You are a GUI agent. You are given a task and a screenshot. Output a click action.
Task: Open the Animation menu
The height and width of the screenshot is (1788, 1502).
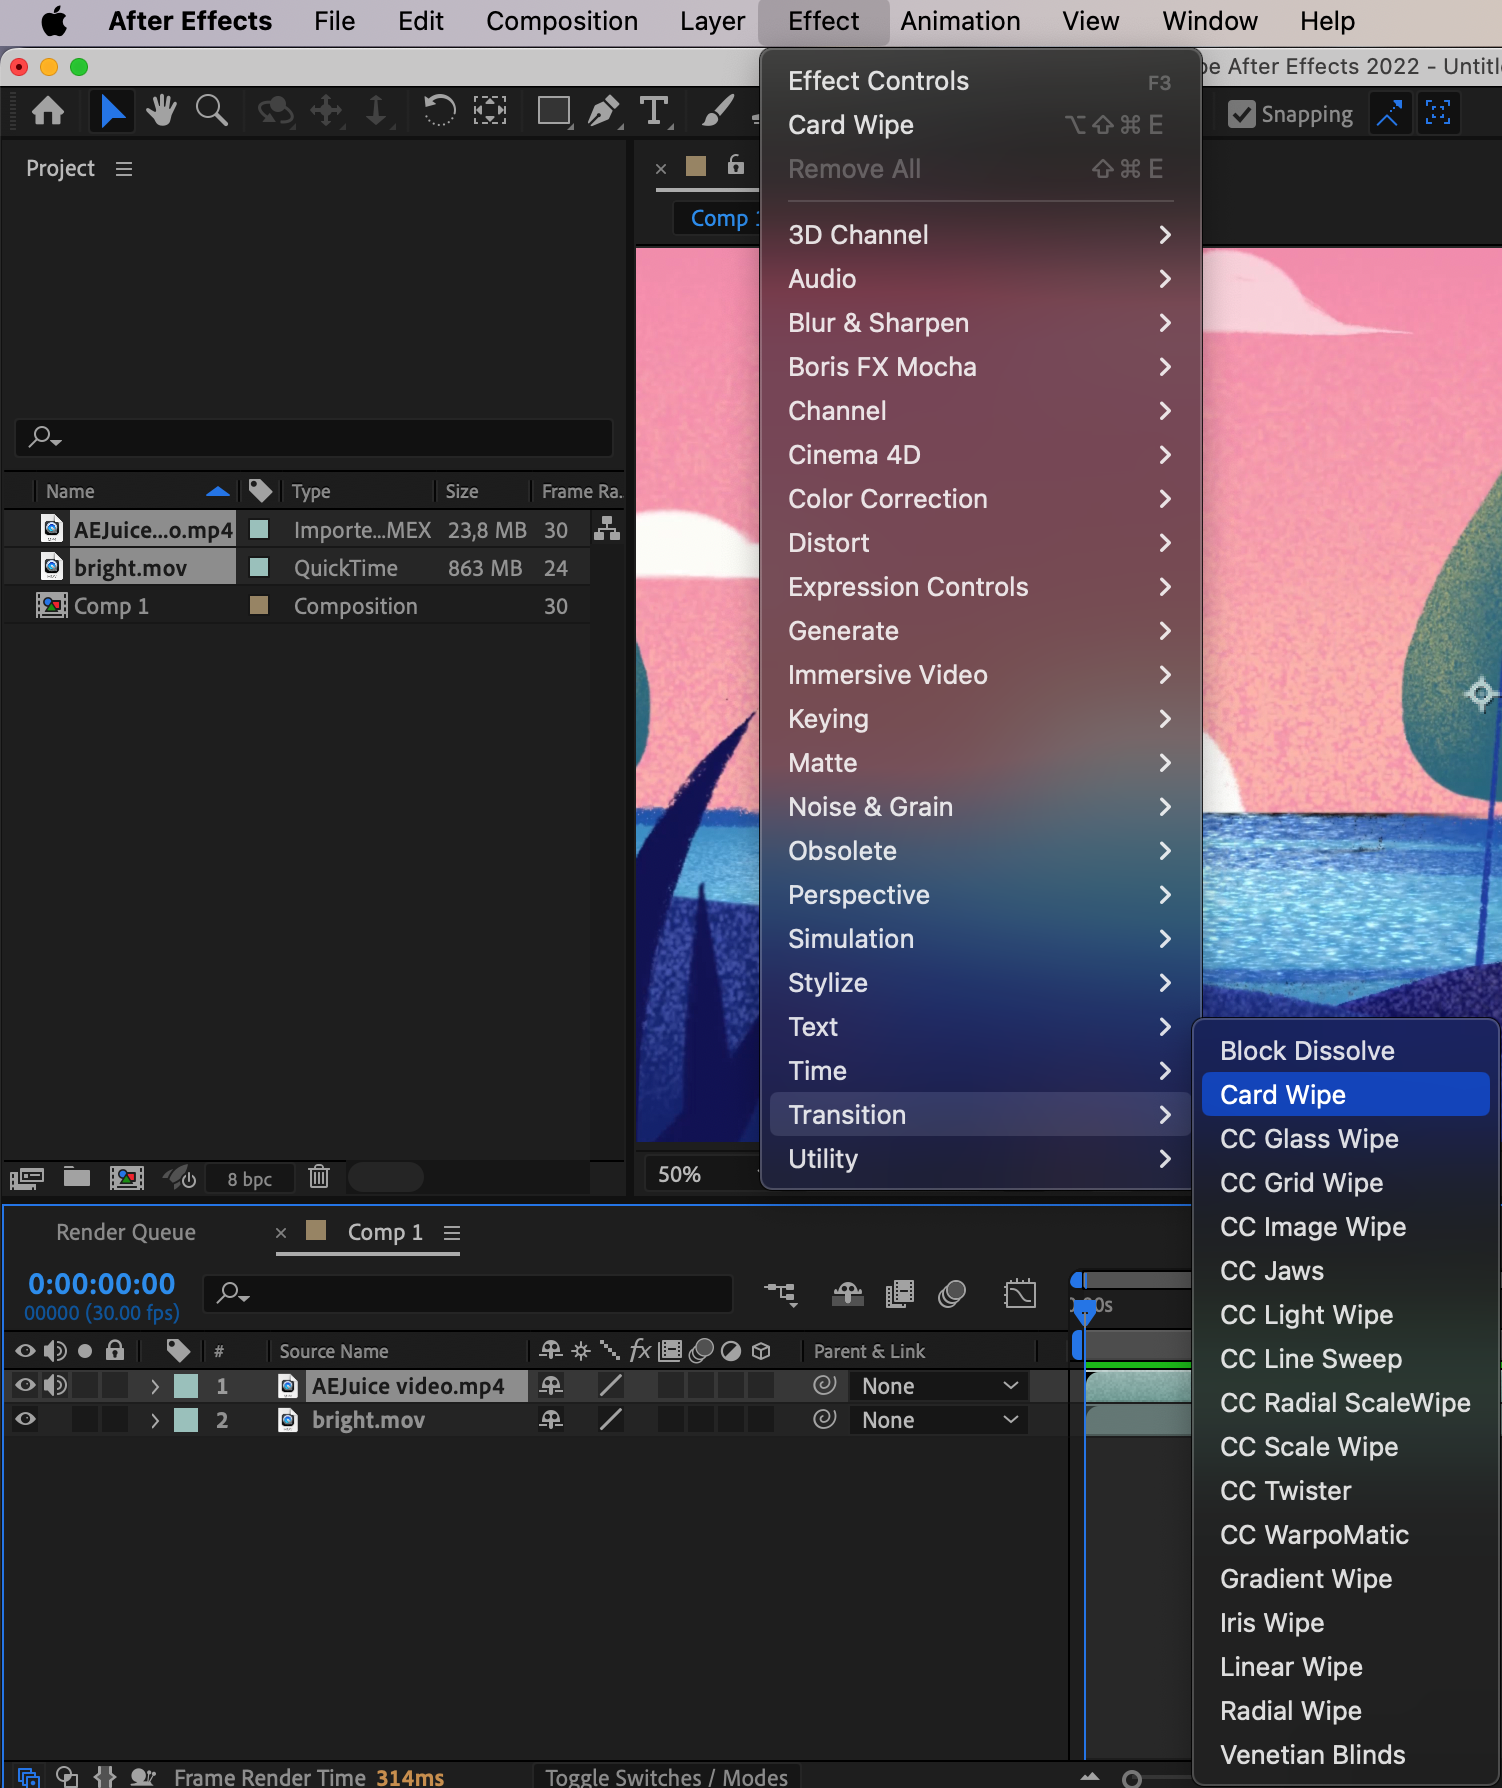(x=960, y=21)
